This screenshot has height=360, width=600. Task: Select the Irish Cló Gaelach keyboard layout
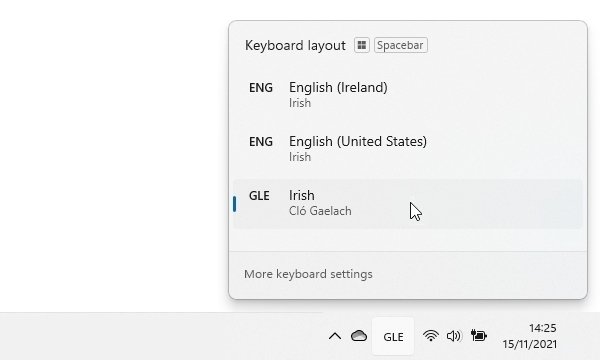pos(408,204)
